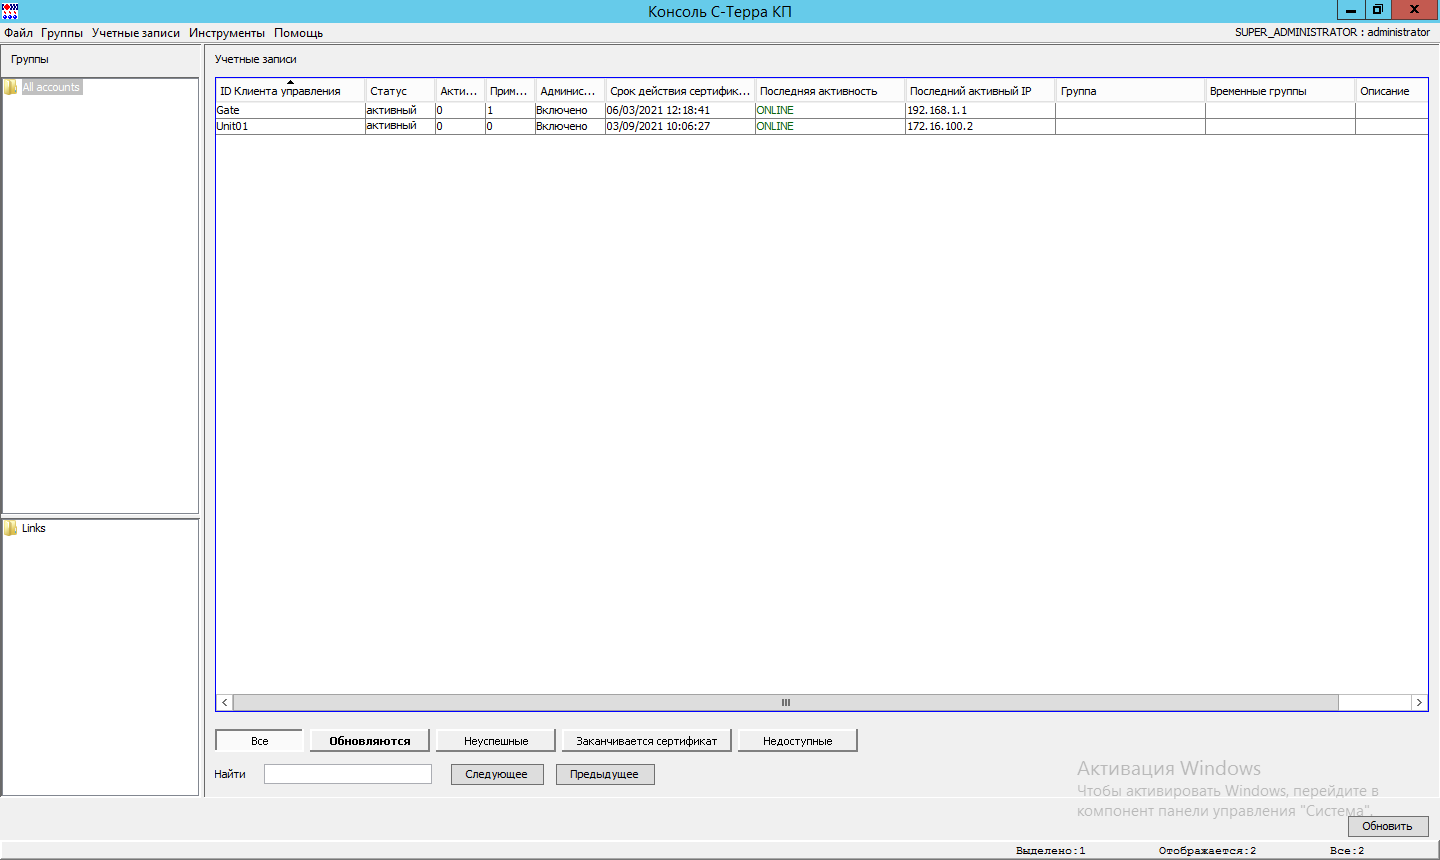Sort by Статус column header
The width and height of the screenshot is (1440, 860).
(x=400, y=91)
